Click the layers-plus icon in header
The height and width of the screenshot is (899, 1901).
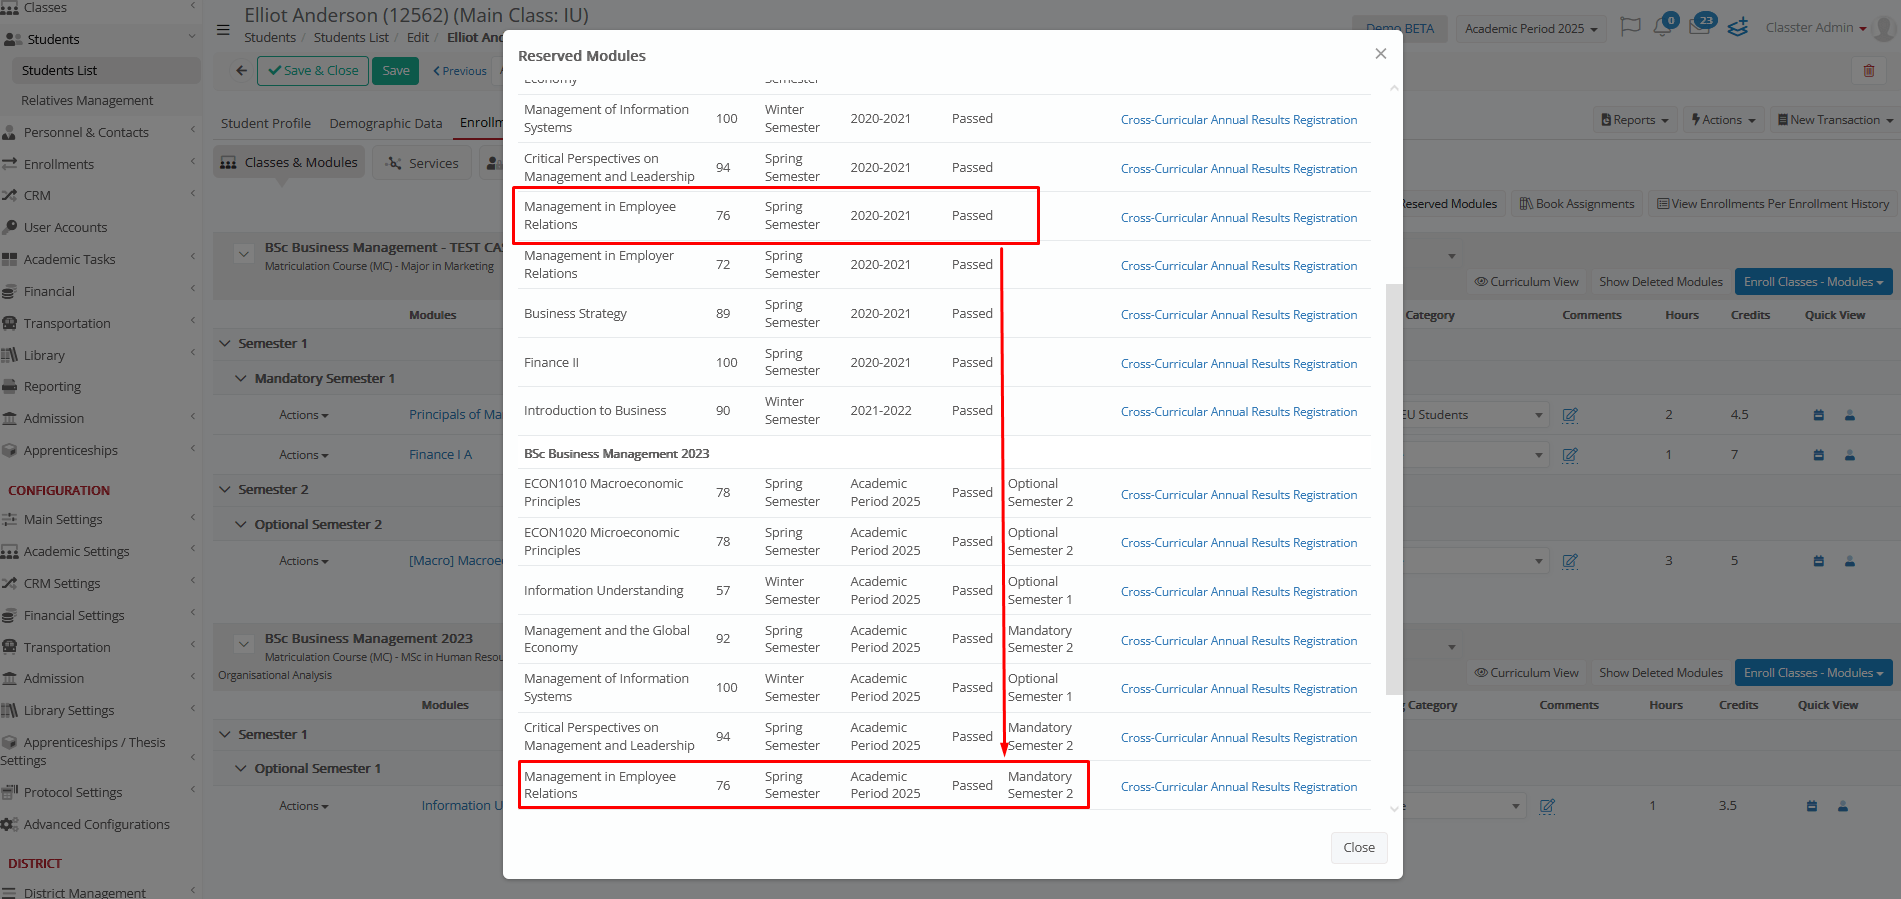coord(1738,27)
